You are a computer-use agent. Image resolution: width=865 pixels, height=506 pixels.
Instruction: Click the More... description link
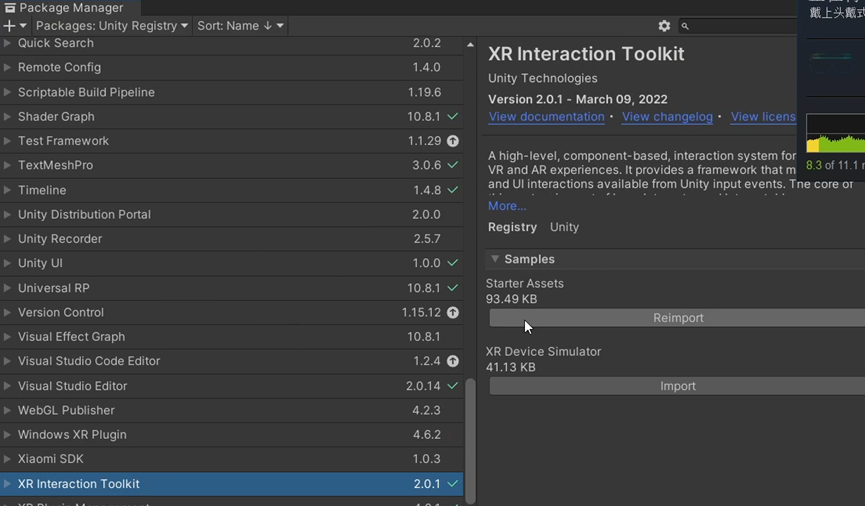click(x=507, y=206)
